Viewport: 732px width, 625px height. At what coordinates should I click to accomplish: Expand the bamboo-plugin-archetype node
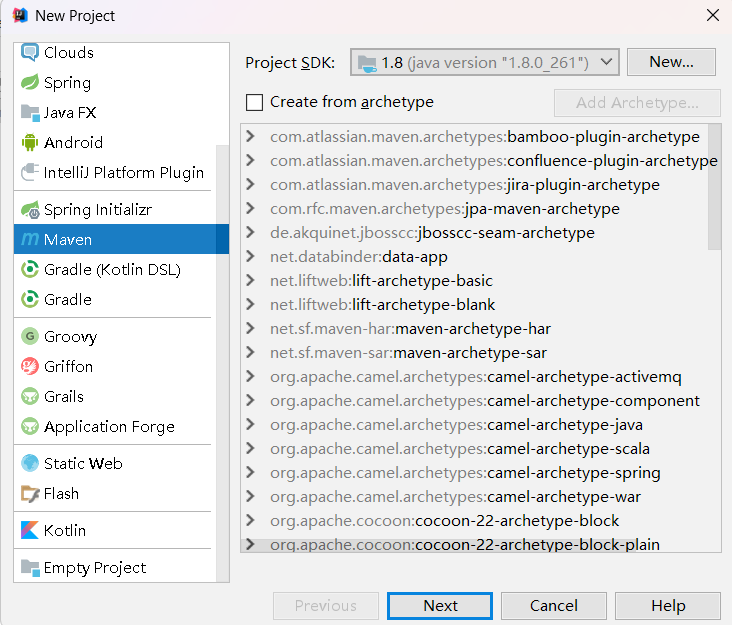pyautogui.click(x=251, y=136)
